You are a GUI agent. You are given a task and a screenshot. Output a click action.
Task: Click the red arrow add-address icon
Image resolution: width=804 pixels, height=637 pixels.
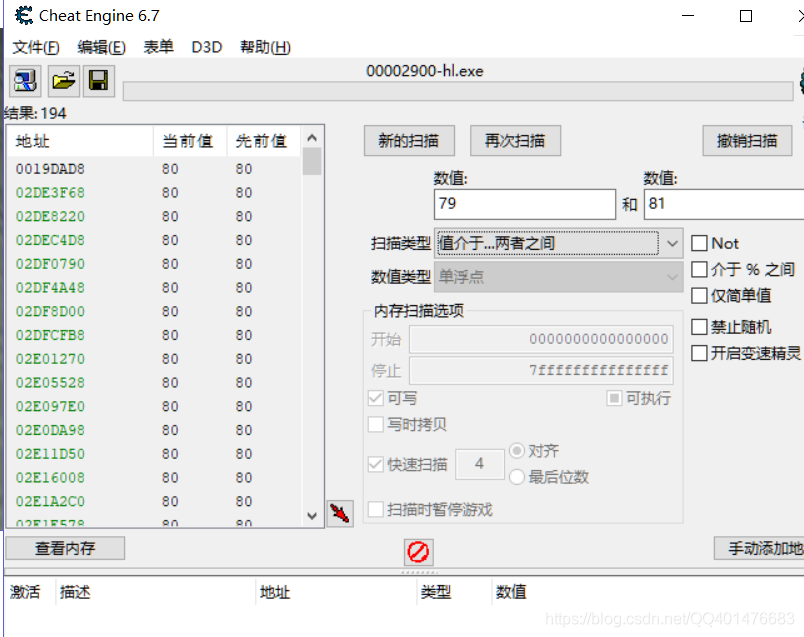click(x=340, y=513)
